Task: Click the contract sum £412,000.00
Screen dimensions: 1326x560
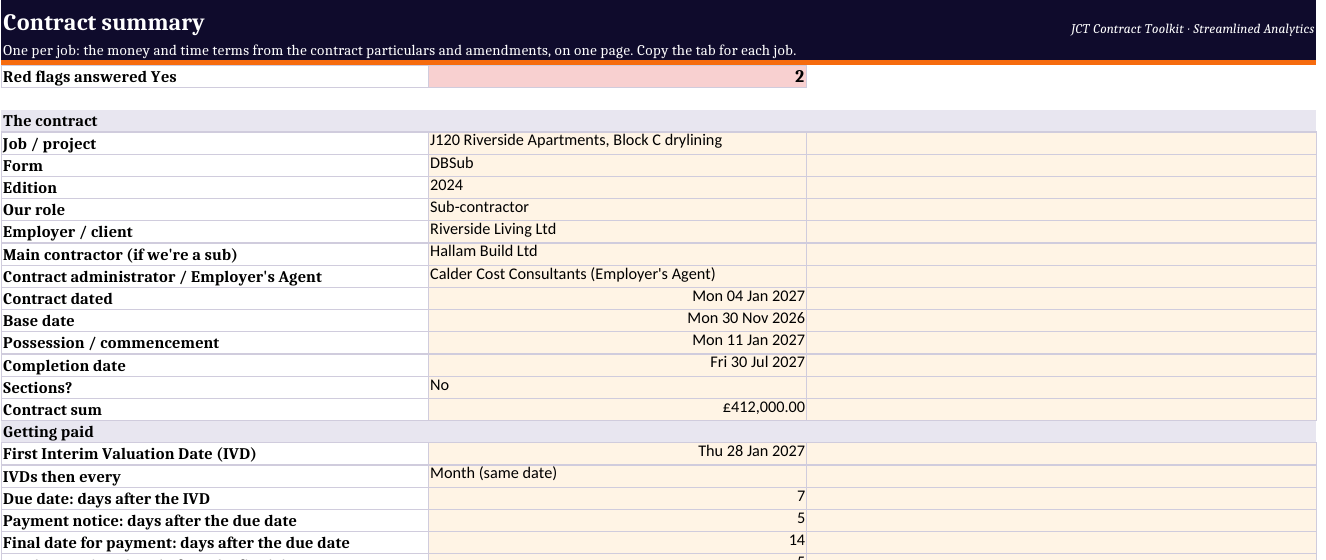Action: tap(617, 409)
